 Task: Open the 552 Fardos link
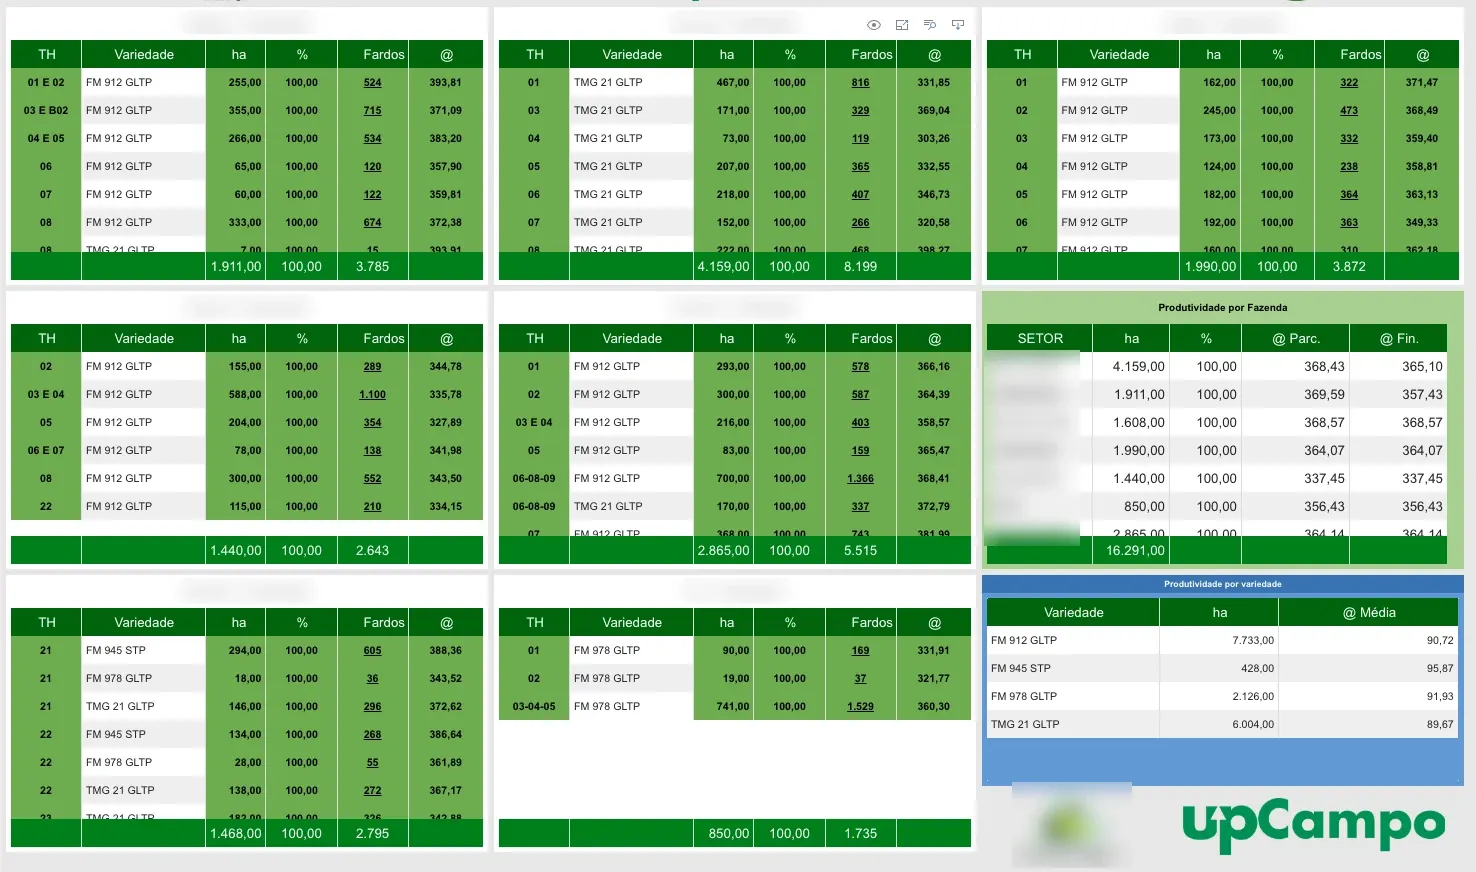(373, 479)
